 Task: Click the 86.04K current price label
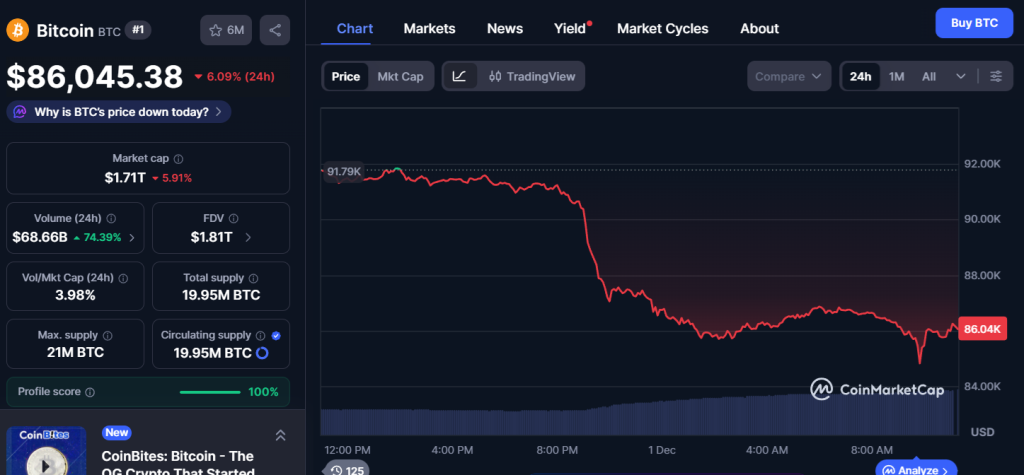[x=982, y=331]
